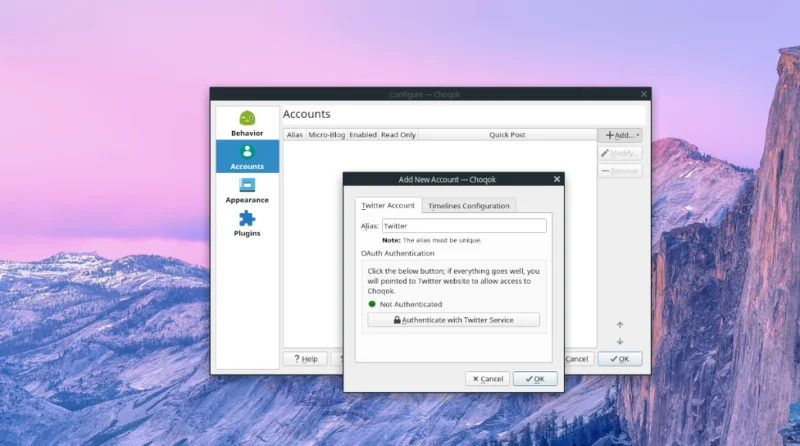Authenticate with Twitter Service button
Viewport: 800px width, 446px height.
[x=453, y=320]
